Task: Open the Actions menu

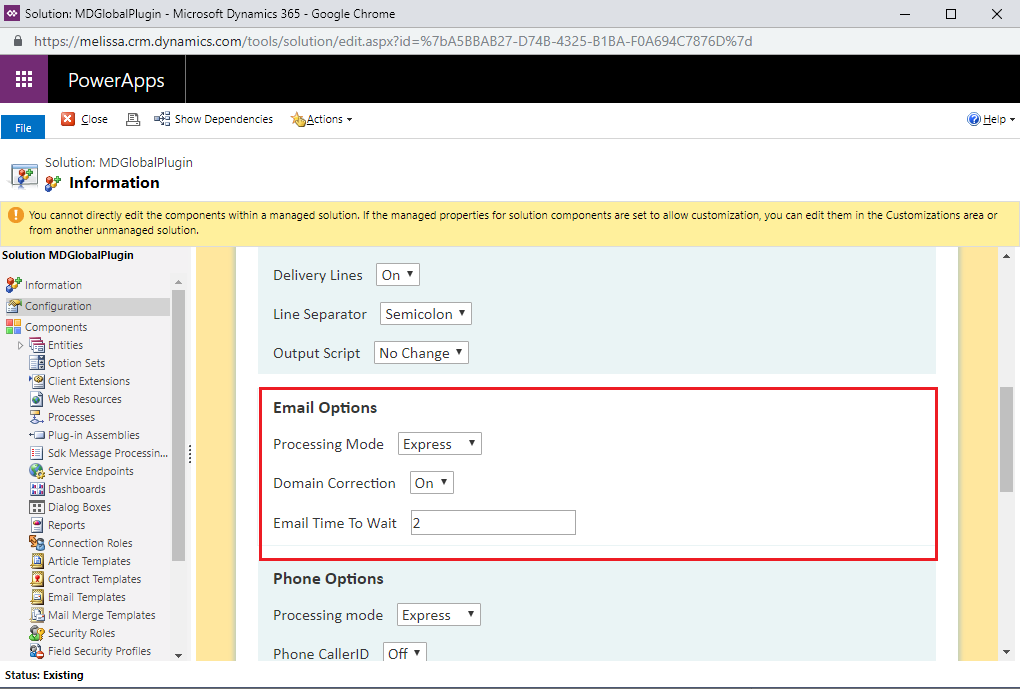Action: pos(322,119)
